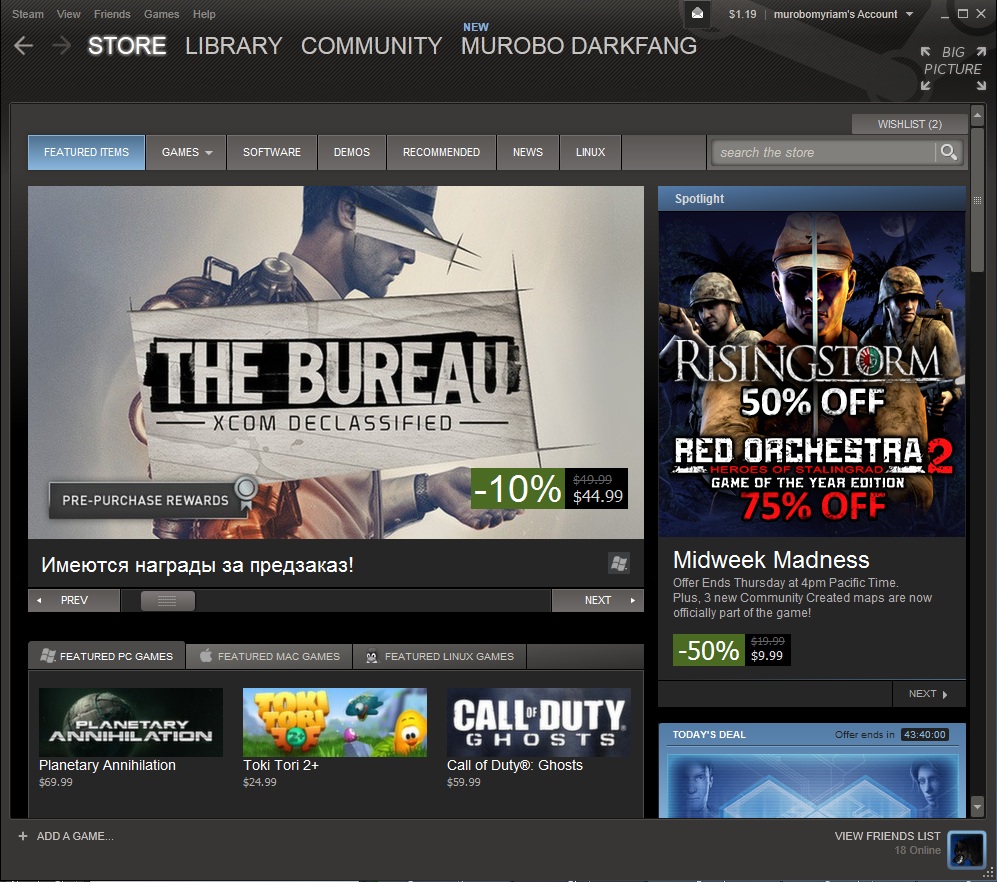Click Prev on the featured carousel
The image size is (997, 882).
coord(74,600)
